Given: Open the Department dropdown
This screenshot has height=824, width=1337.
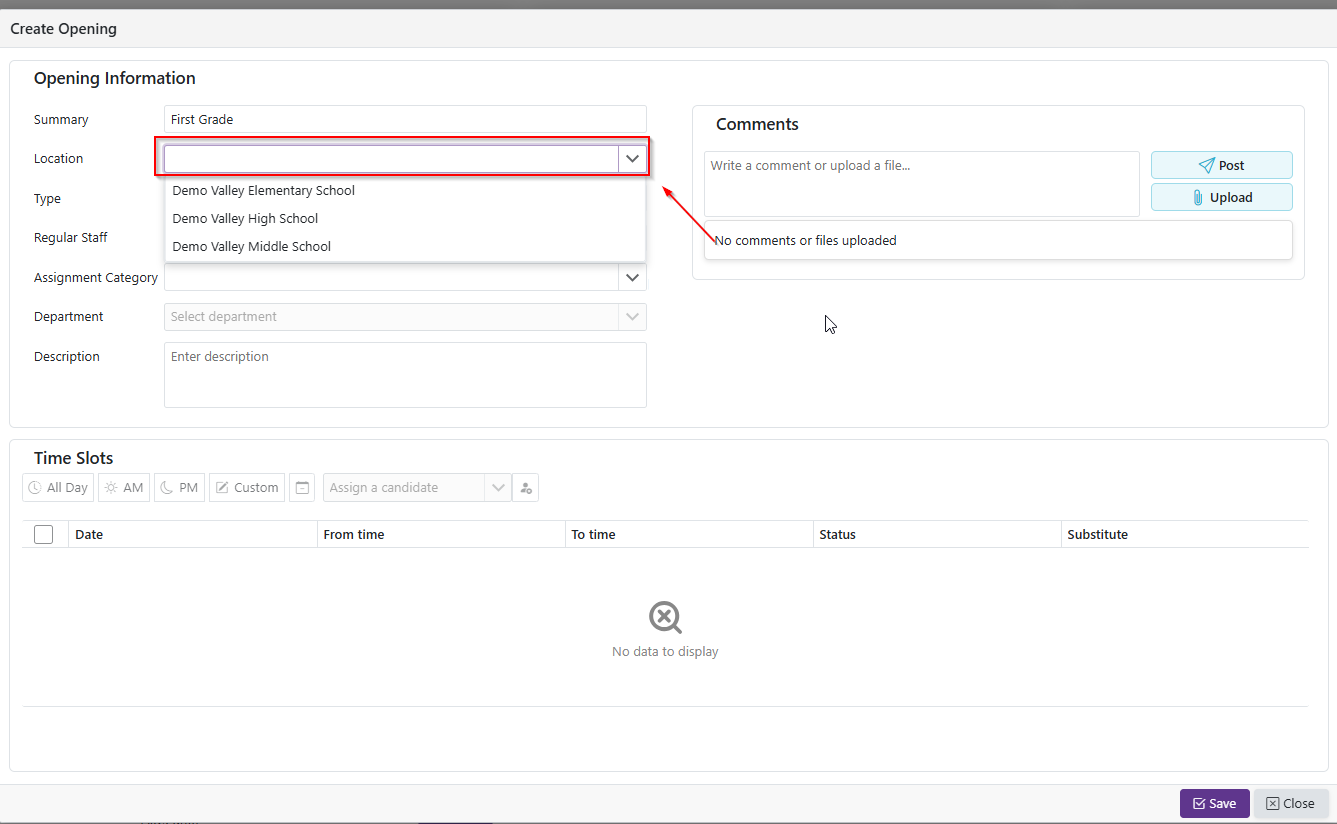Looking at the screenshot, I should pos(632,317).
